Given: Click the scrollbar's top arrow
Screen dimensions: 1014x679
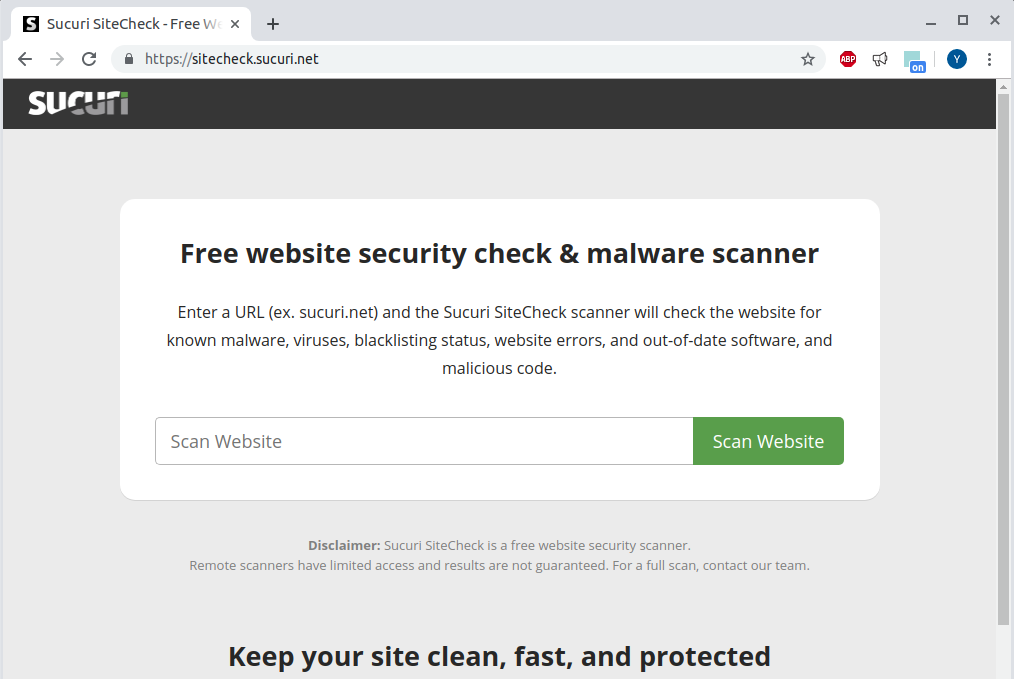Looking at the screenshot, I should [x=1005, y=88].
